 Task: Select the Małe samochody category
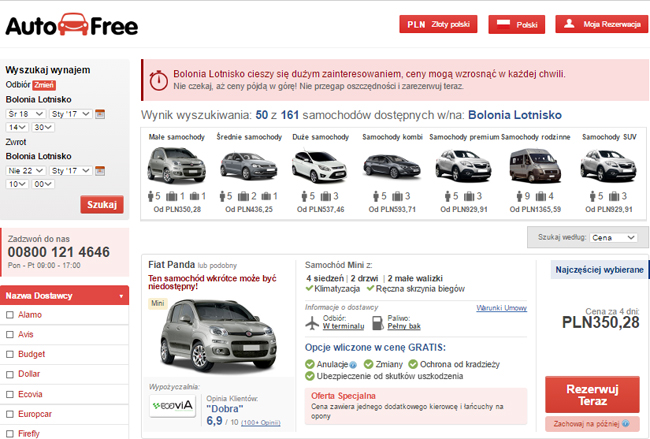(x=177, y=173)
